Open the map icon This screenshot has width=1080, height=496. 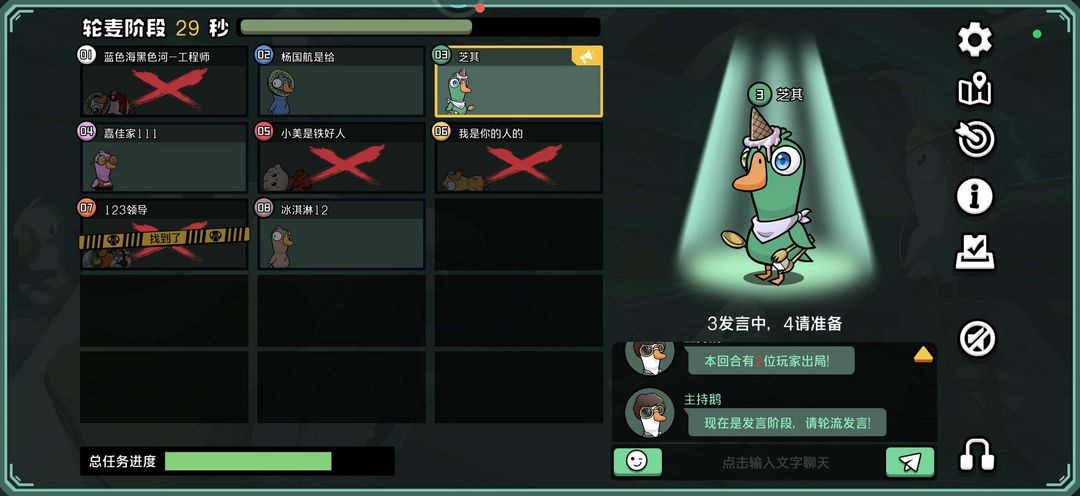[975, 90]
